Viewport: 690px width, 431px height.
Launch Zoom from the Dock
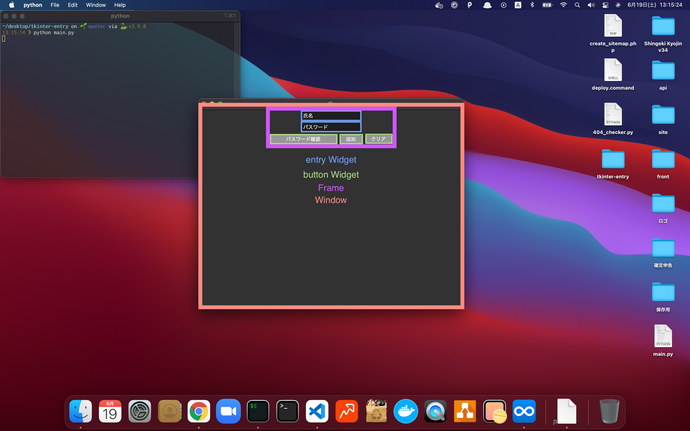pos(228,411)
